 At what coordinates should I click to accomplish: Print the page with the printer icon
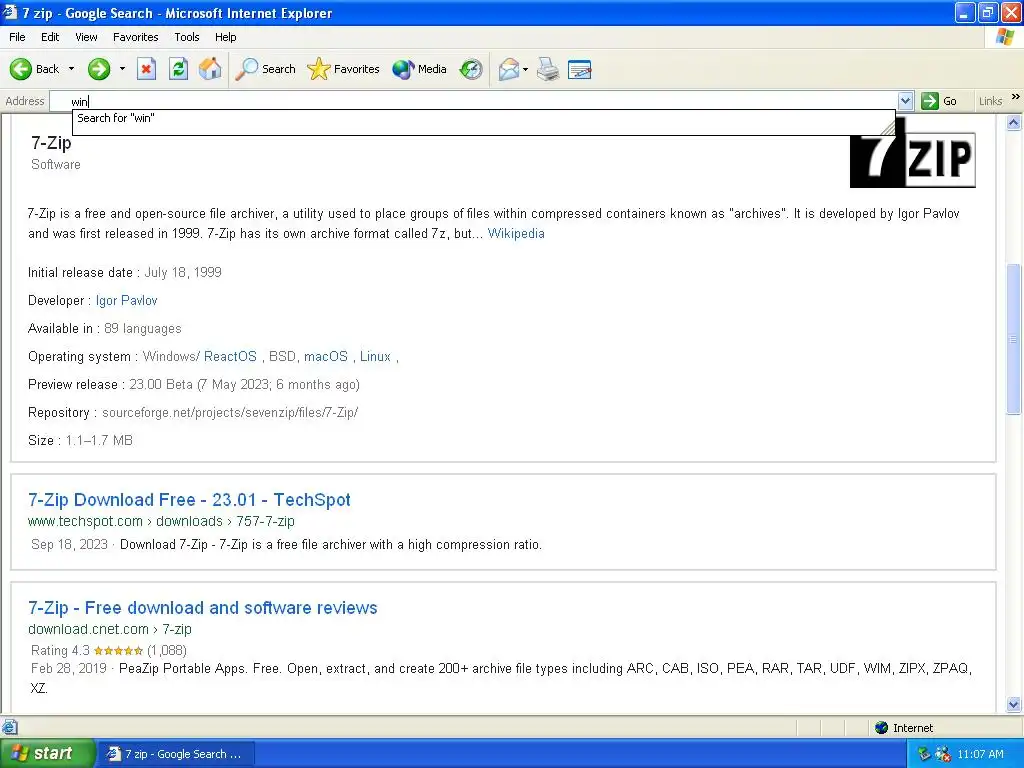pyautogui.click(x=548, y=69)
